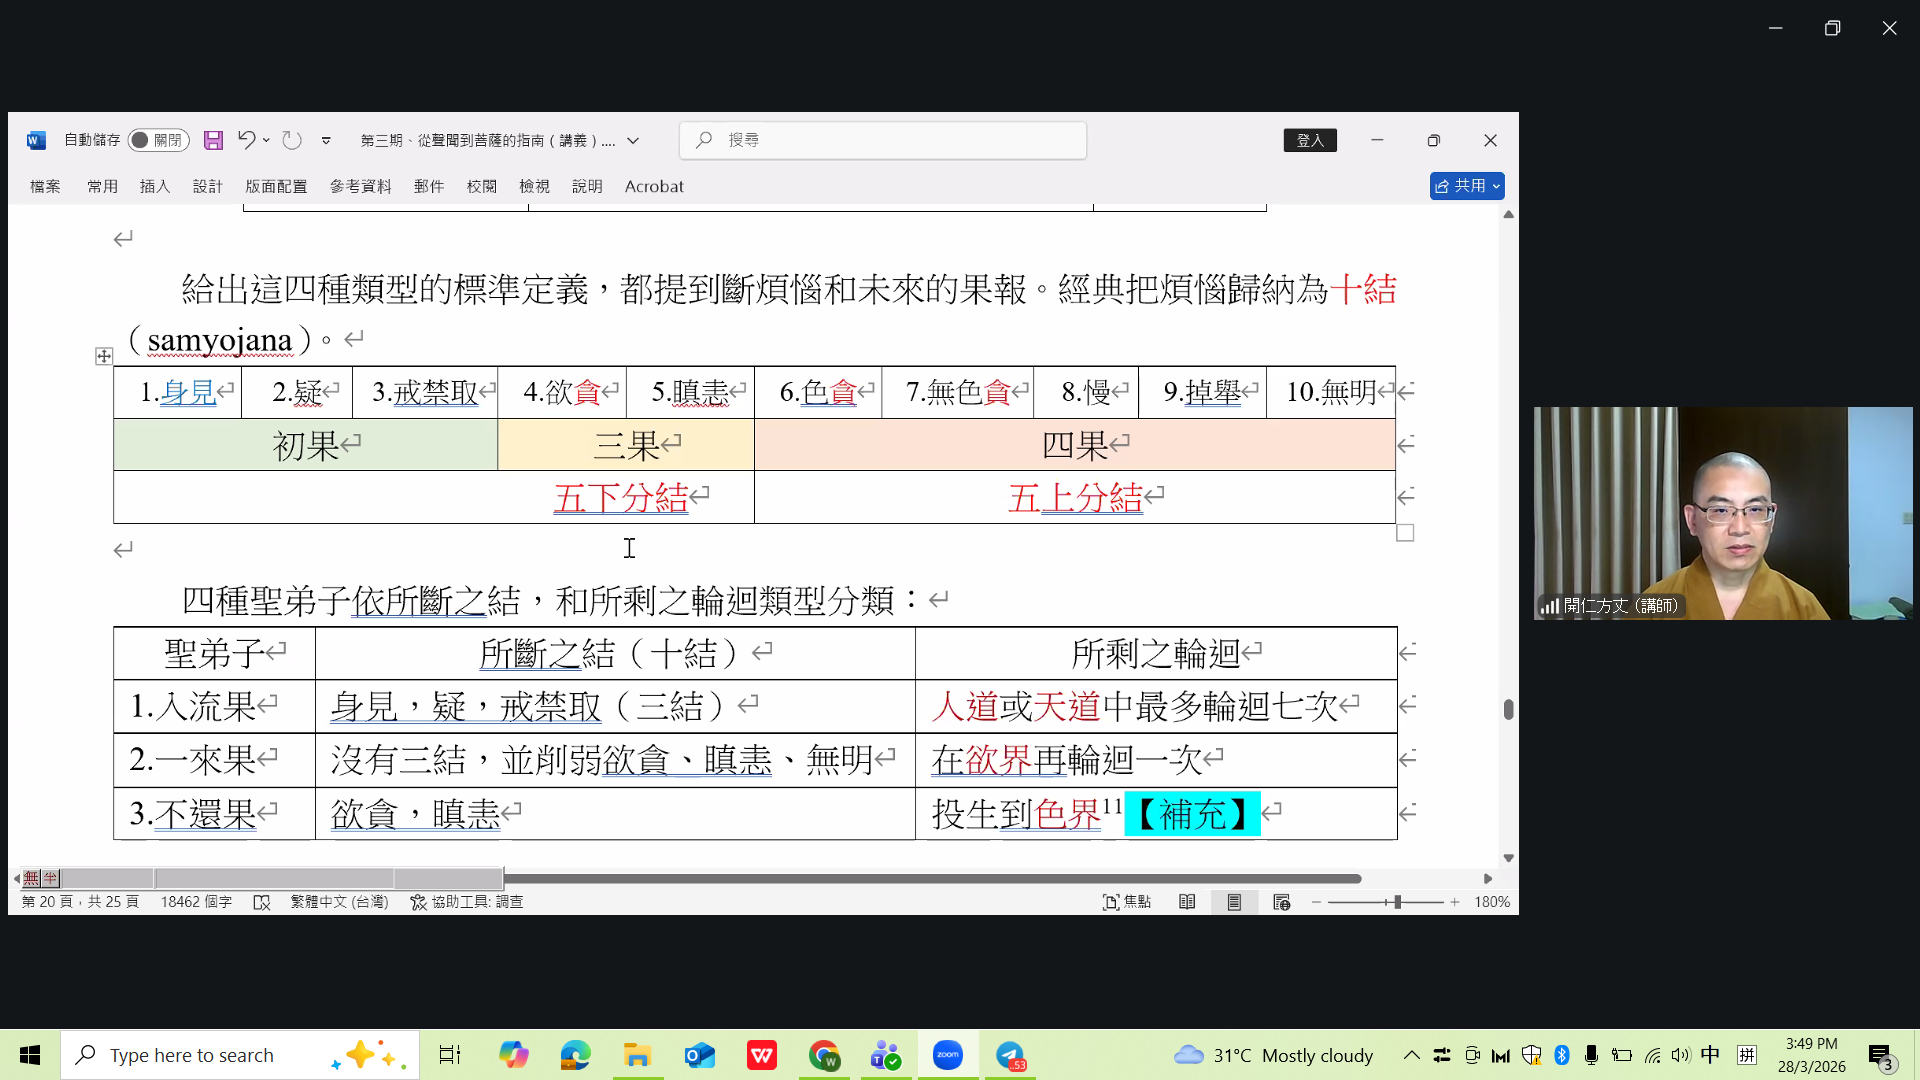Open spelling check icon in status bar

coord(262,902)
